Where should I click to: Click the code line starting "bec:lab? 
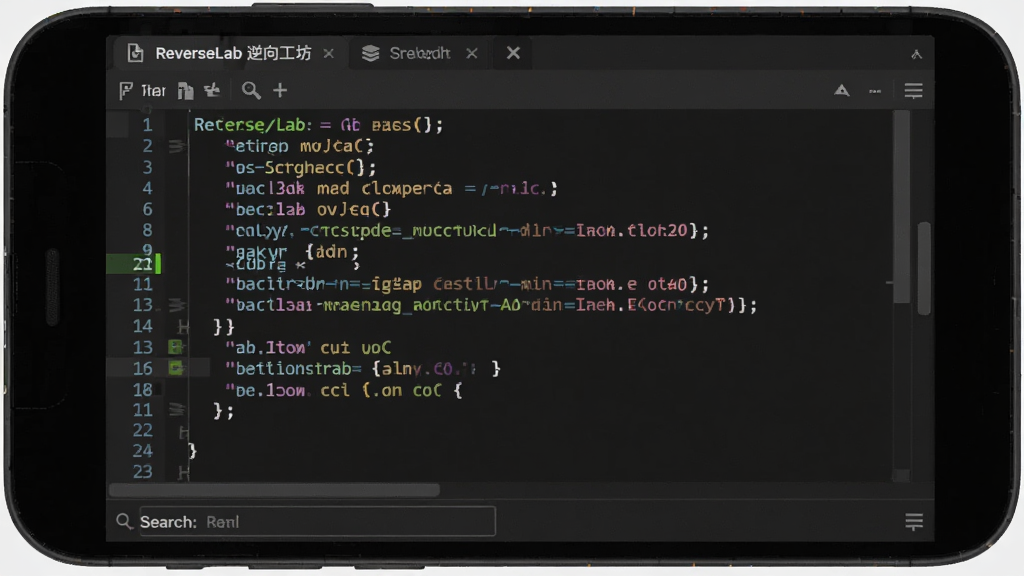(x=308, y=210)
